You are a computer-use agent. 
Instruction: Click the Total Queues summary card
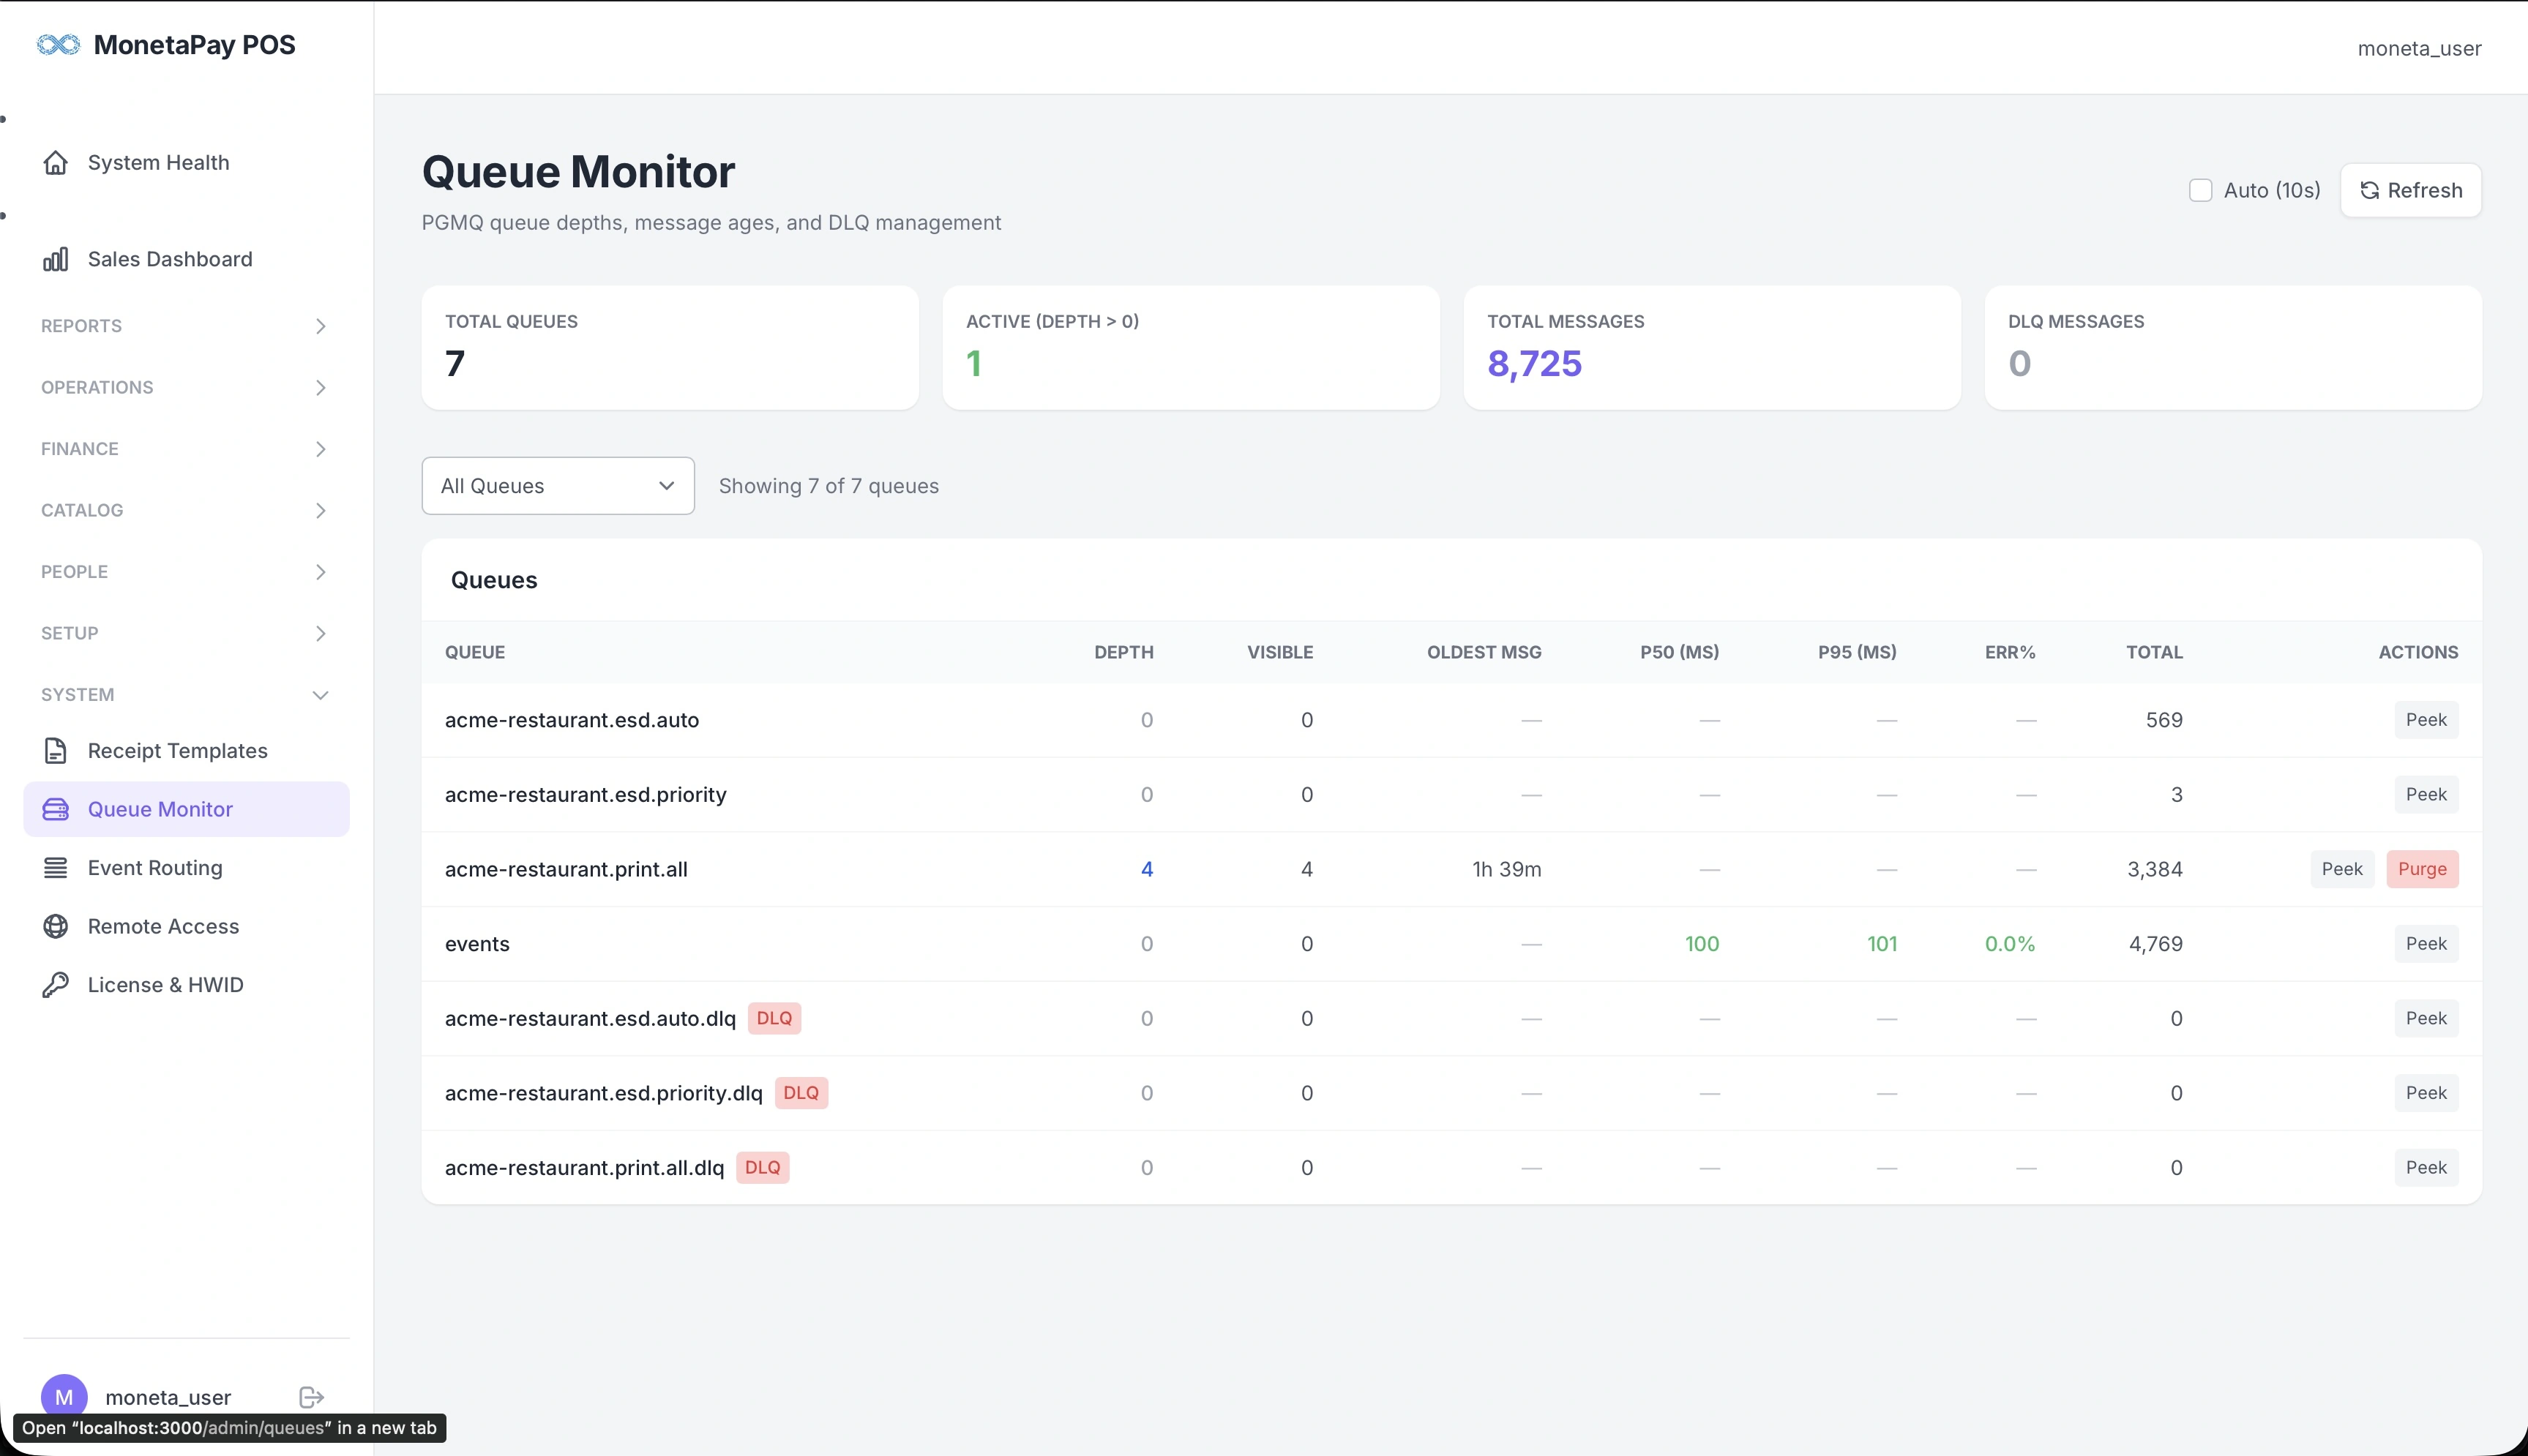[670, 348]
